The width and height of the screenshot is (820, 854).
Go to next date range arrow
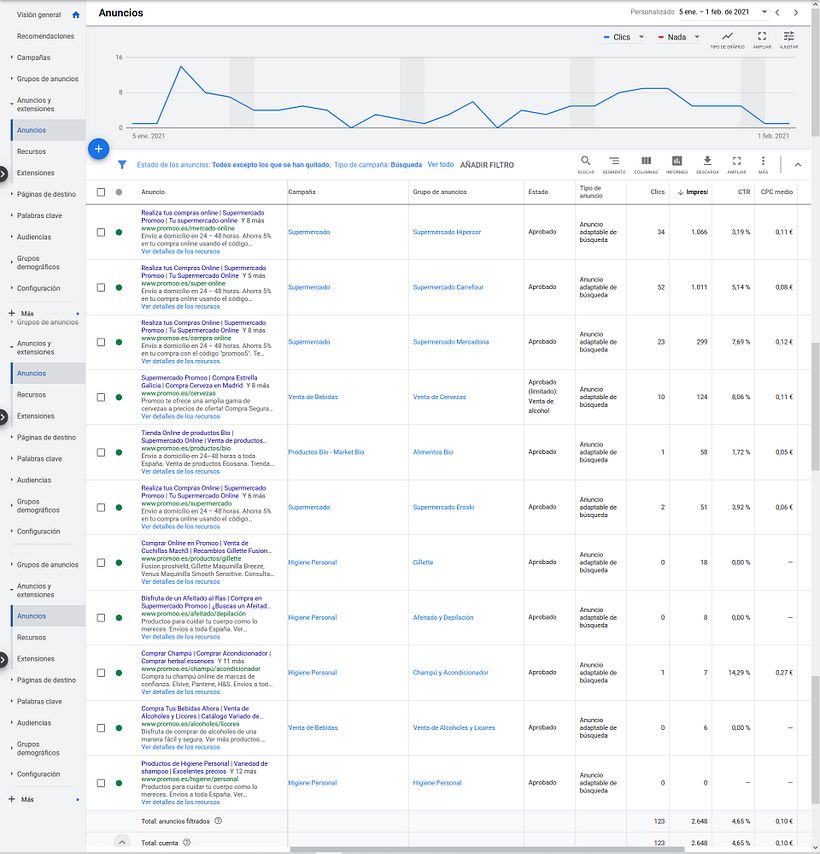pyautogui.click(x=796, y=13)
